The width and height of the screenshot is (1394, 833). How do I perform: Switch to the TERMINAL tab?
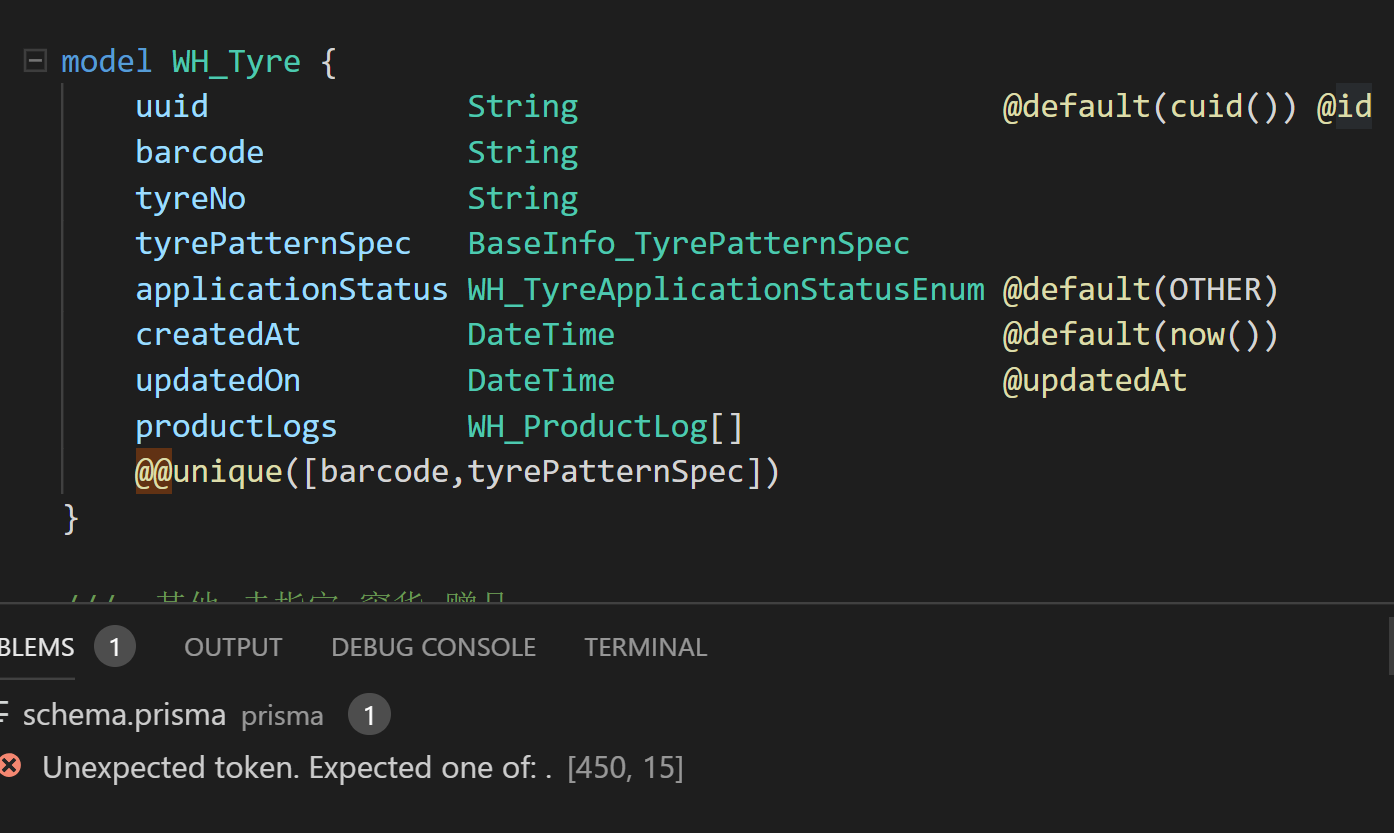[645, 647]
